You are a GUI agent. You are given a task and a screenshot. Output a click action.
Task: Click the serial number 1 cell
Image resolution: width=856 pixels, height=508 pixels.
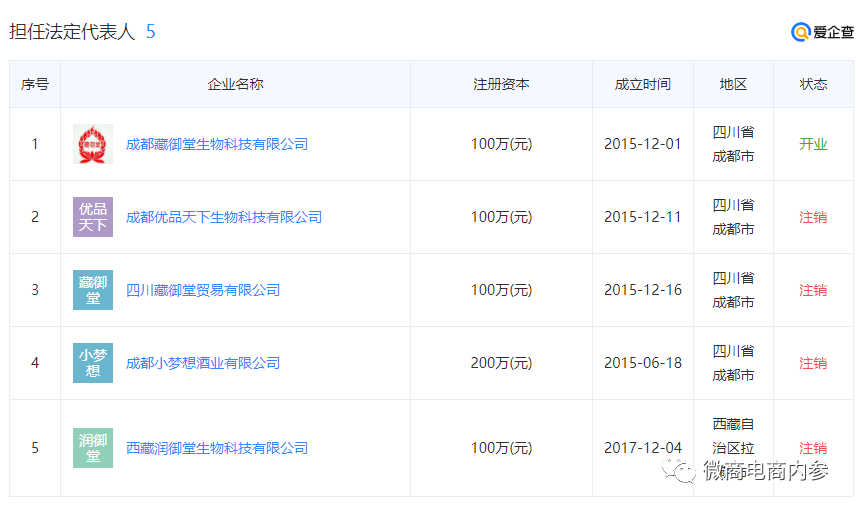[35, 144]
